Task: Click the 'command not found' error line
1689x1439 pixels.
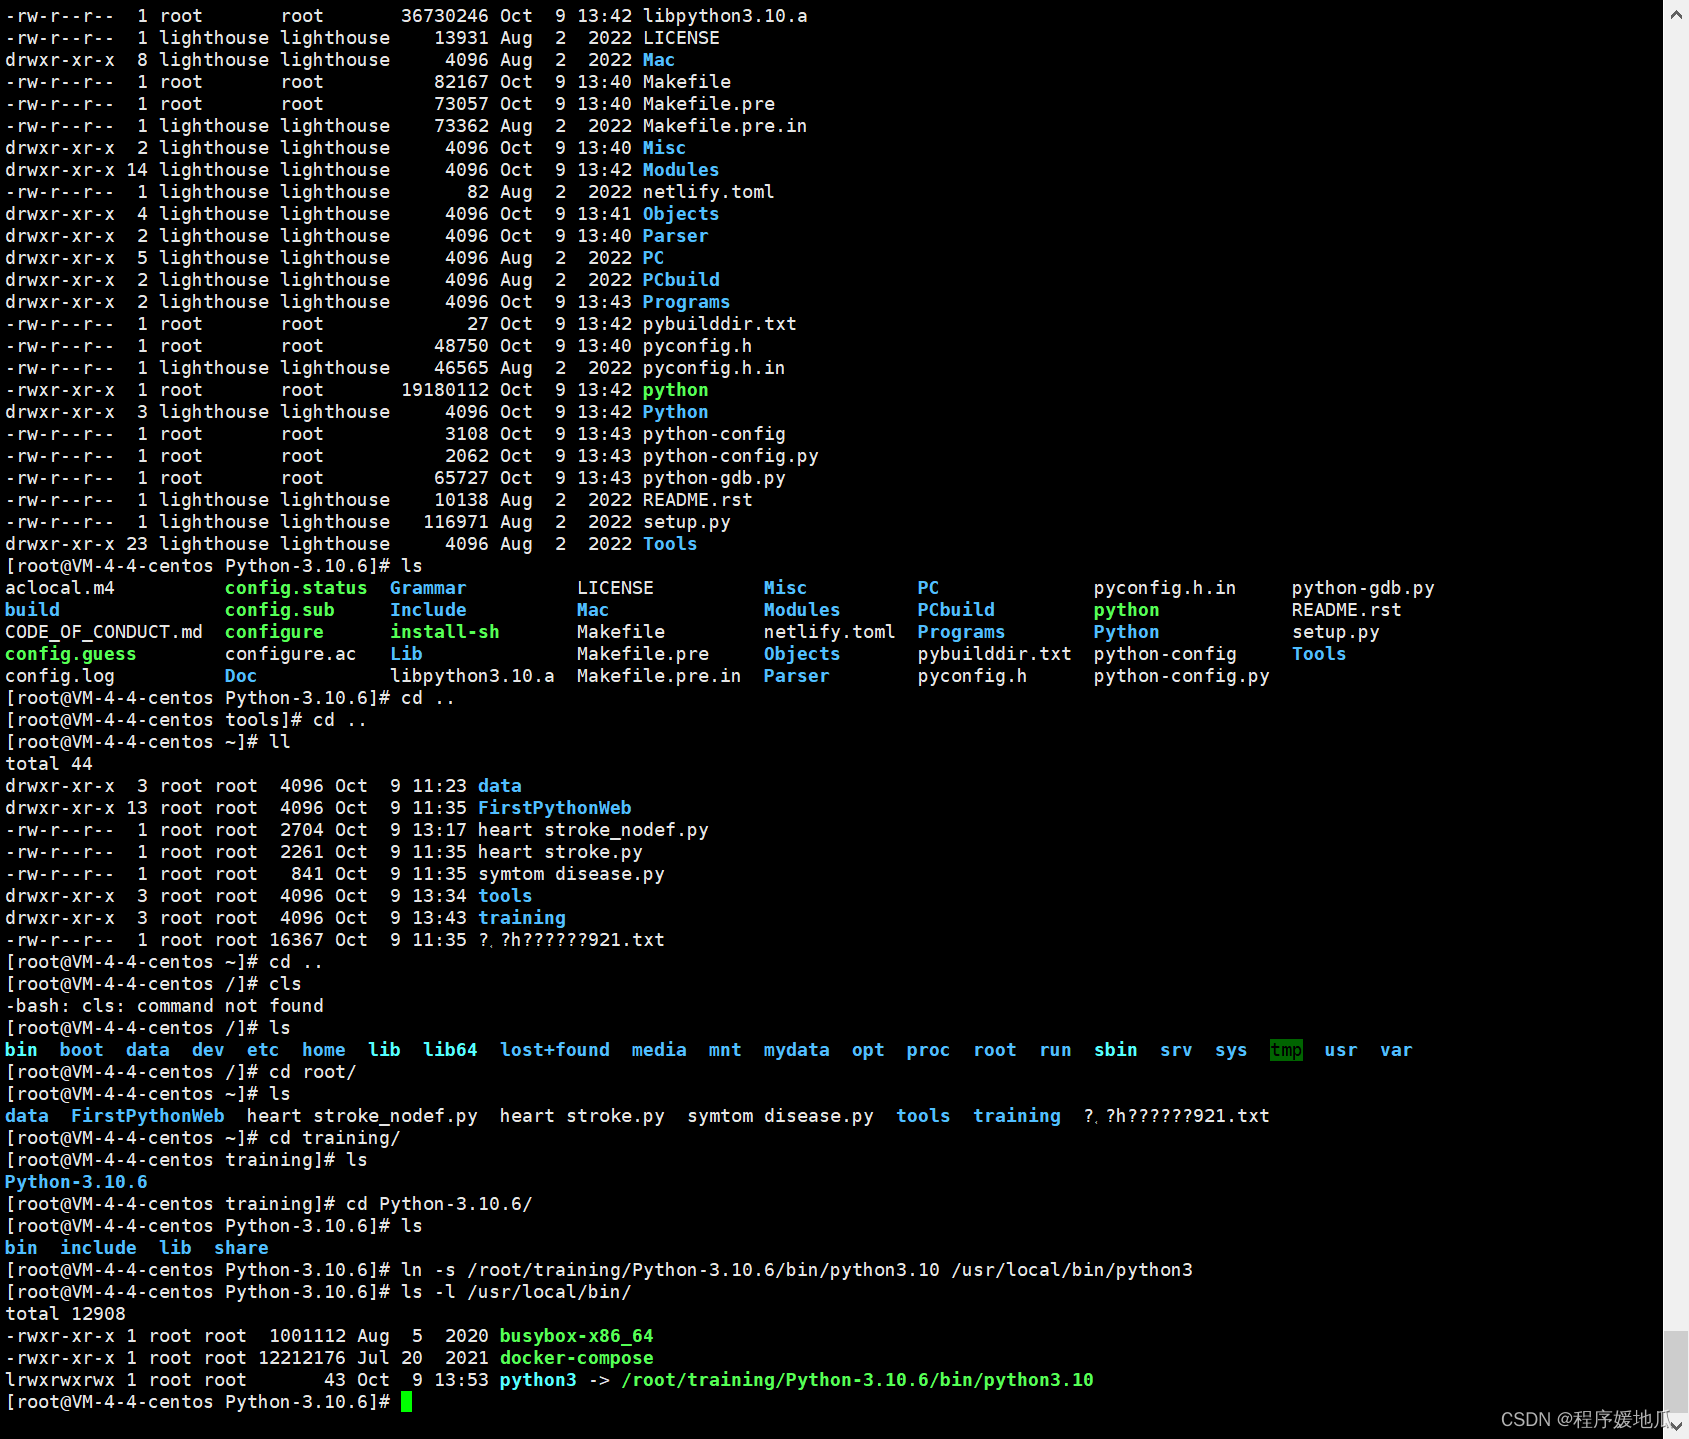Action: 165,1006
